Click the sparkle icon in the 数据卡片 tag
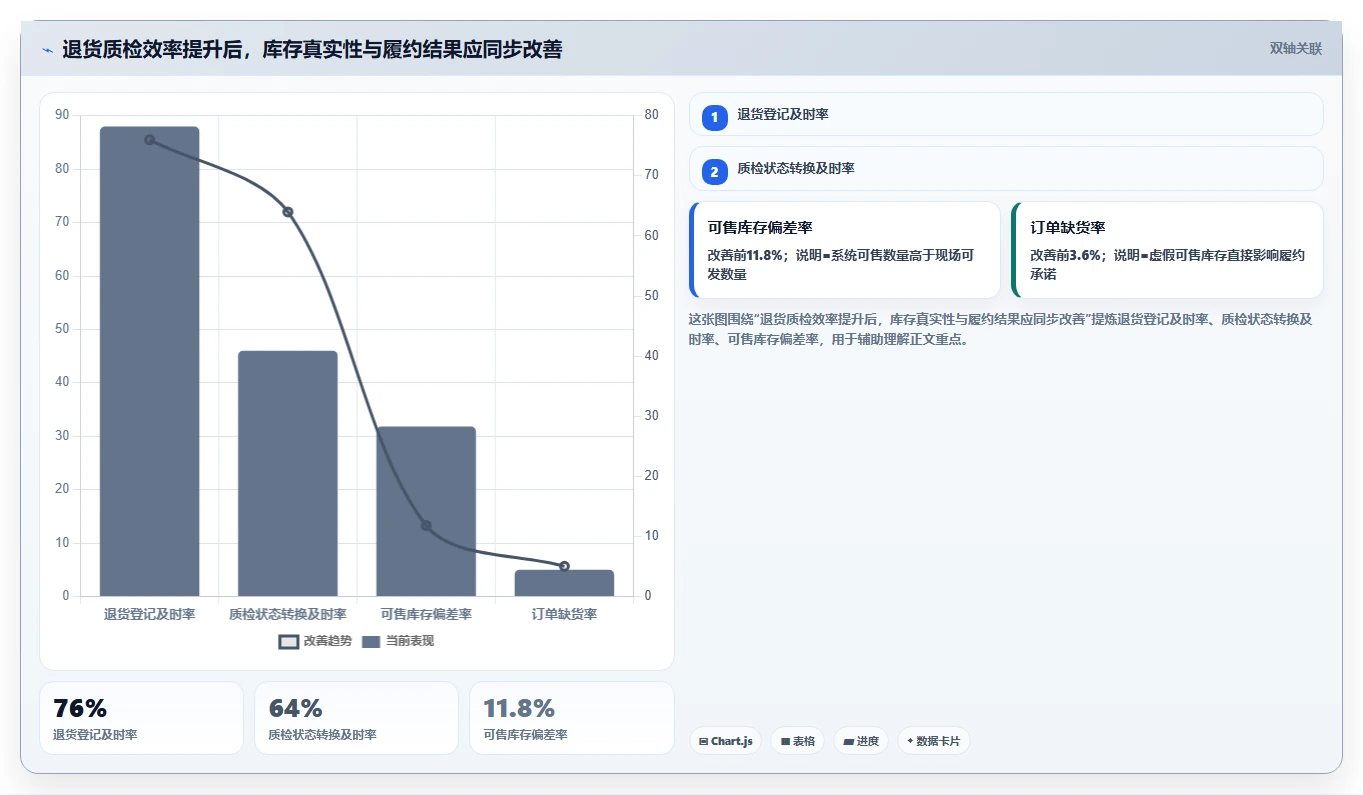The width and height of the screenshot is (1363, 795). (x=910, y=742)
